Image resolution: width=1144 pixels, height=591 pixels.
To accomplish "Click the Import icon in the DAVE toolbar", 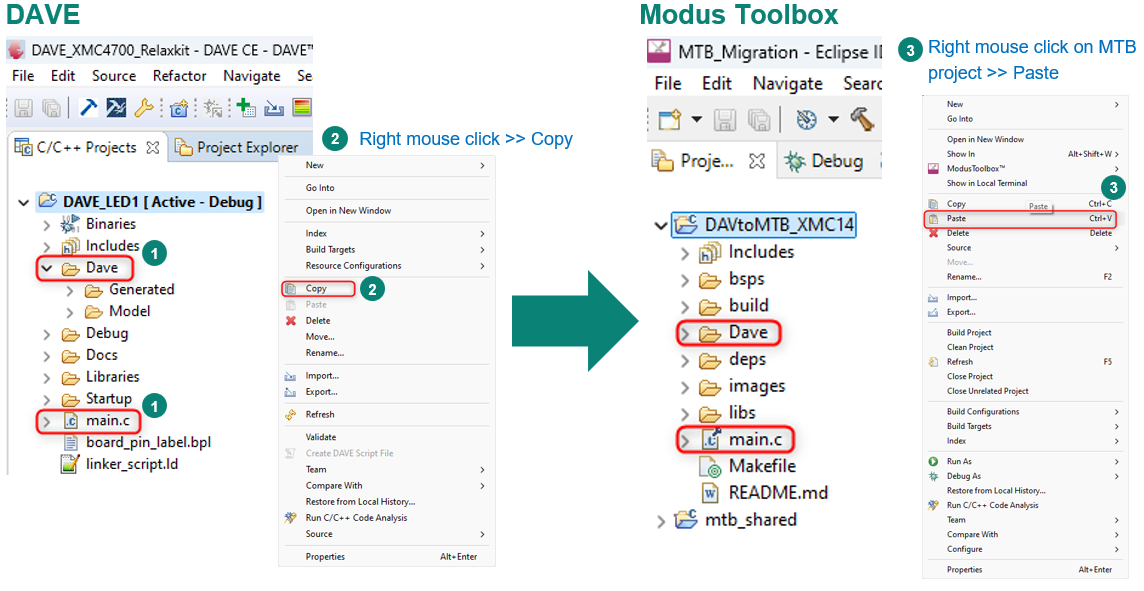I will coord(275,107).
